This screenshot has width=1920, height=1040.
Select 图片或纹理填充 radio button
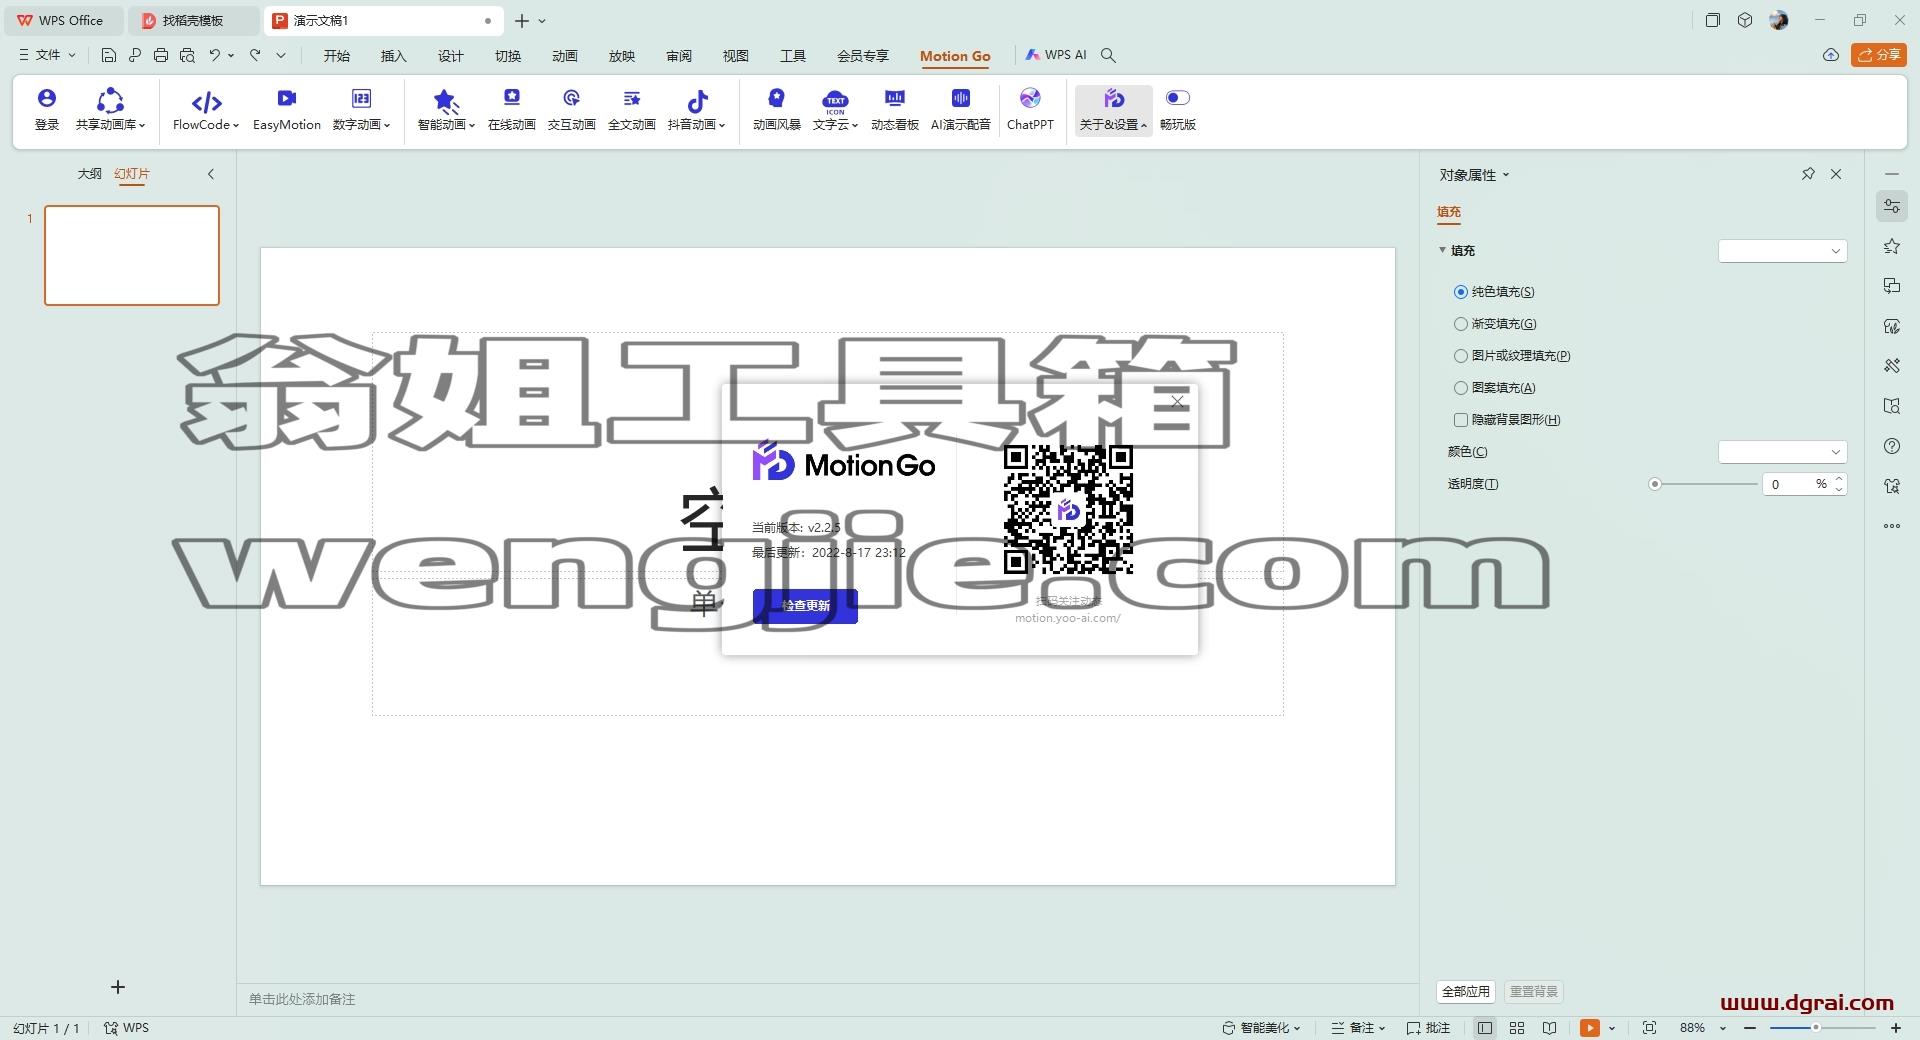tap(1461, 356)
